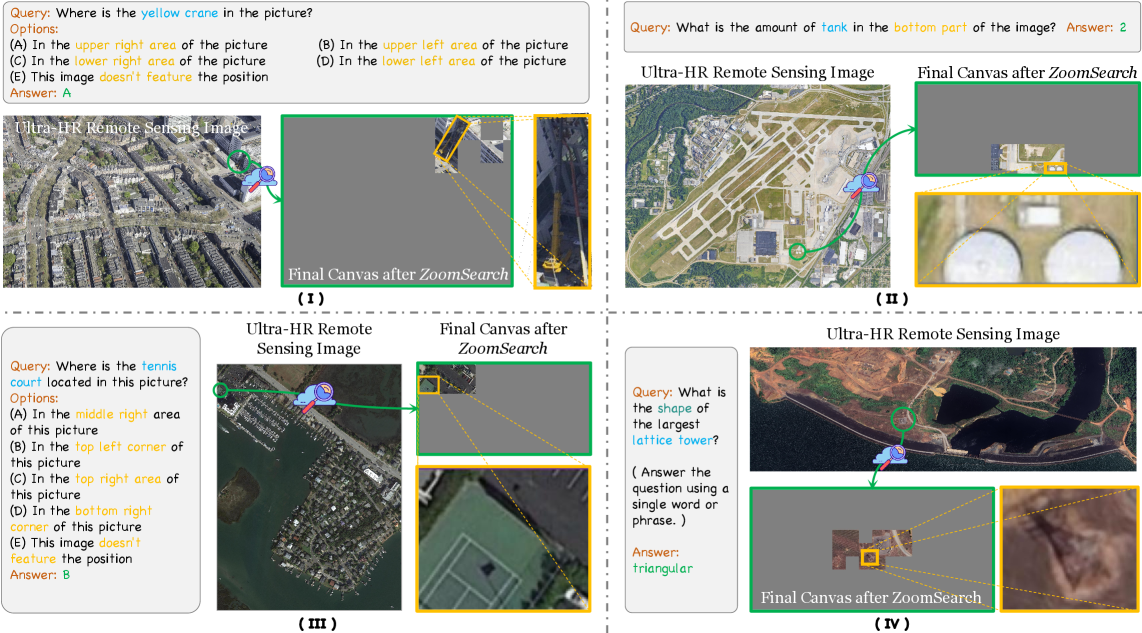Click the 'single word or phrase' instruction text

click(x=680, y=497)
